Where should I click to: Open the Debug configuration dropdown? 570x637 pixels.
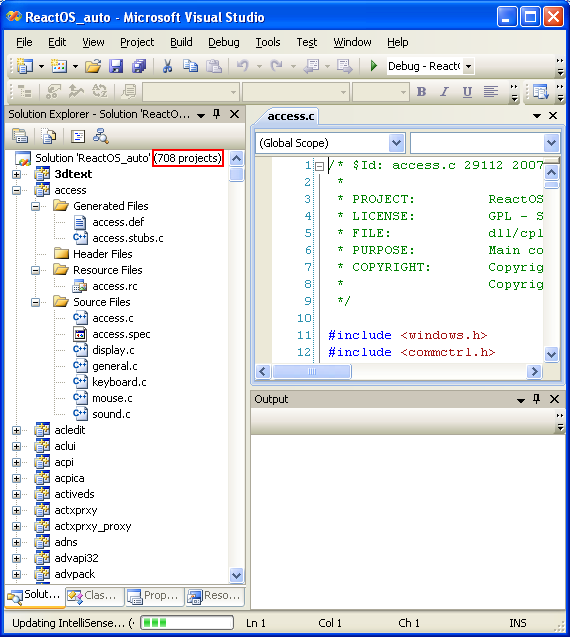(x=468, y=66)
